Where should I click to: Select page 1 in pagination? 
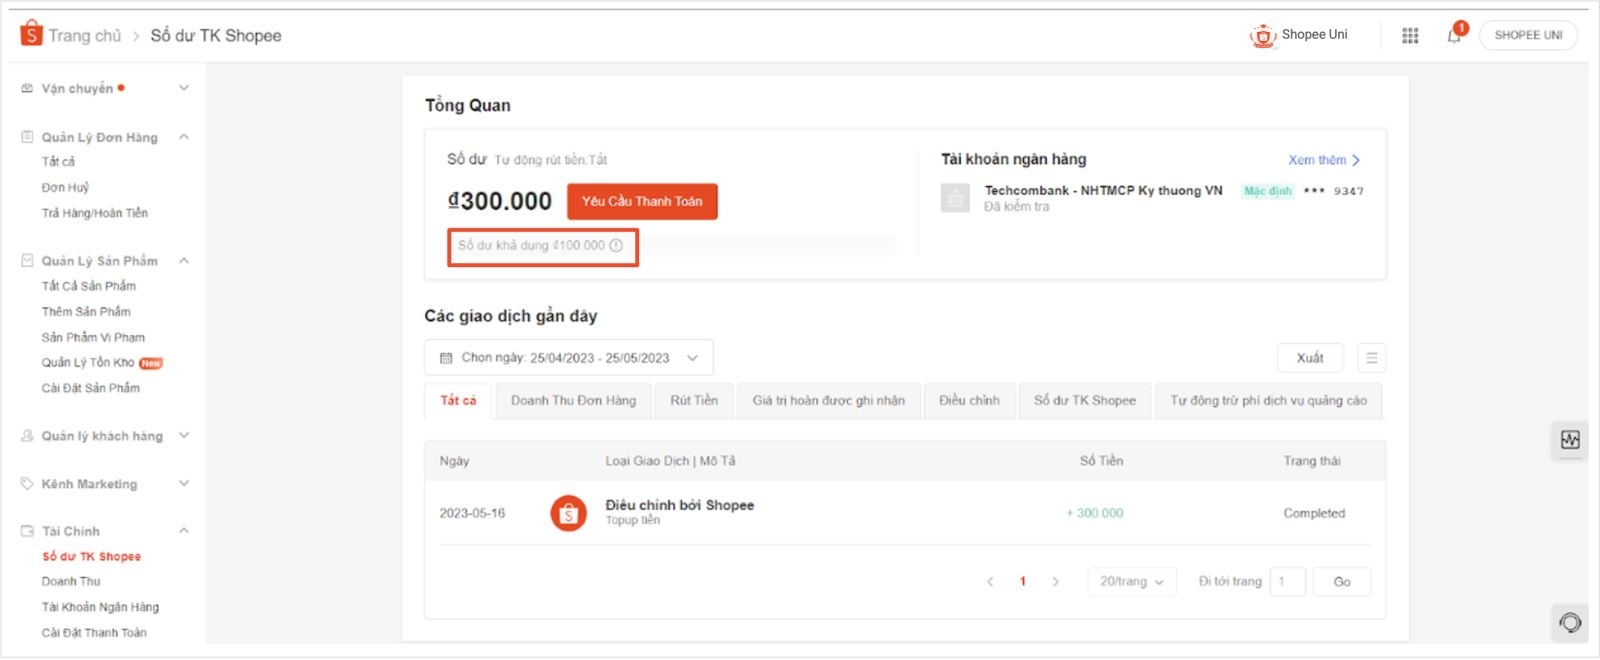pyautogui.click(x=1022, y=582)
